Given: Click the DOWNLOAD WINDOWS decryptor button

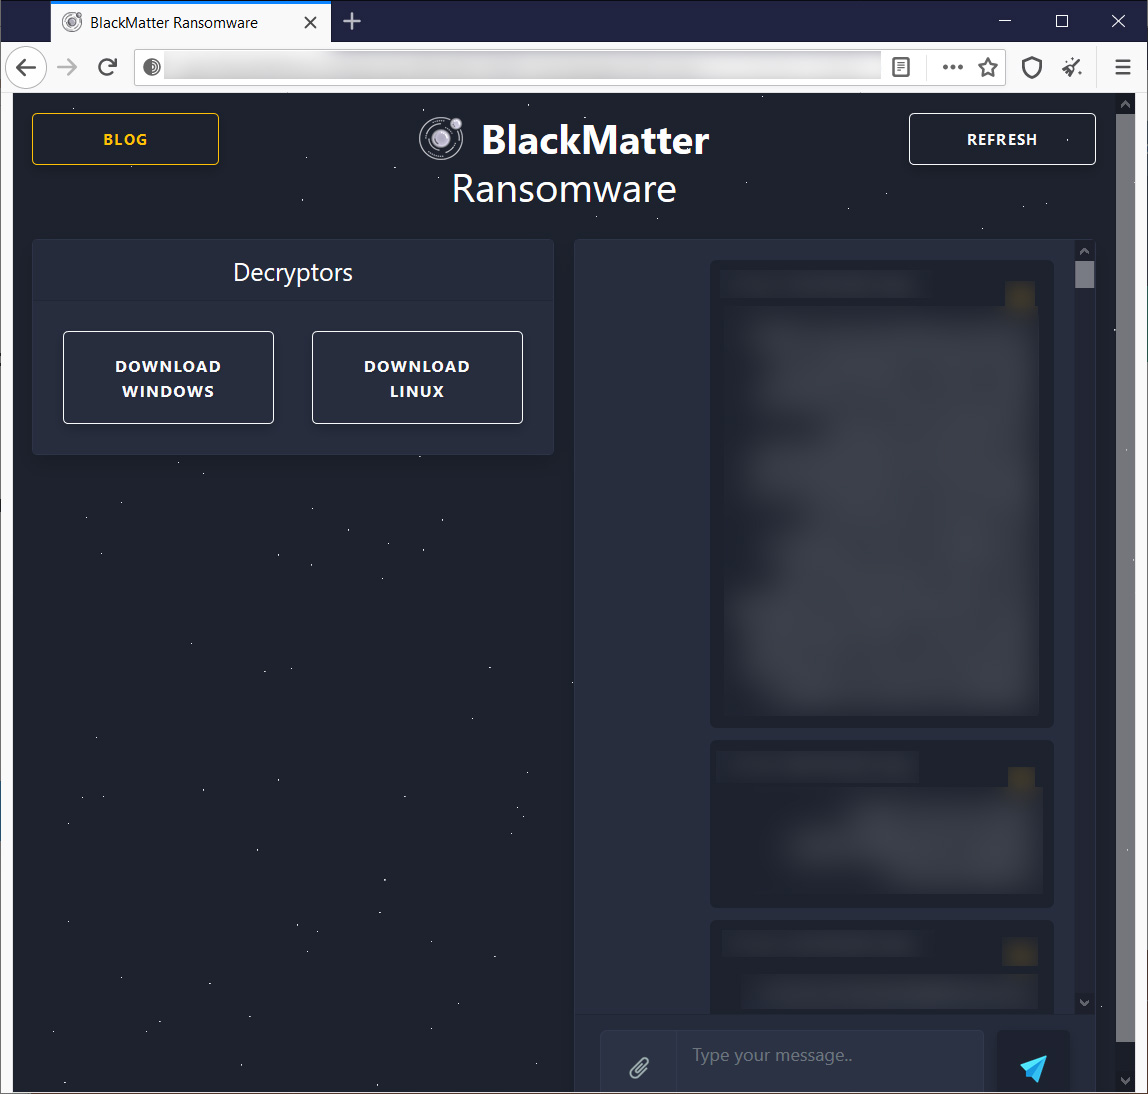Looking at the screenshot, I should (x=168, y=377).
